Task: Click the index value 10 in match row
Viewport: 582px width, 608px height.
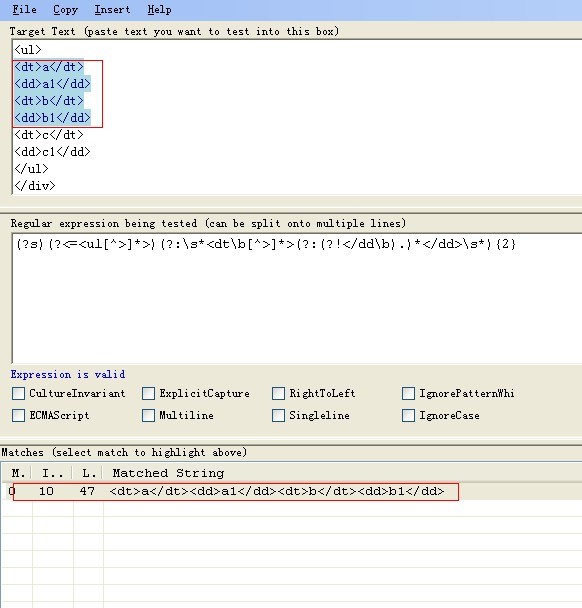Action: pos(46,491)
